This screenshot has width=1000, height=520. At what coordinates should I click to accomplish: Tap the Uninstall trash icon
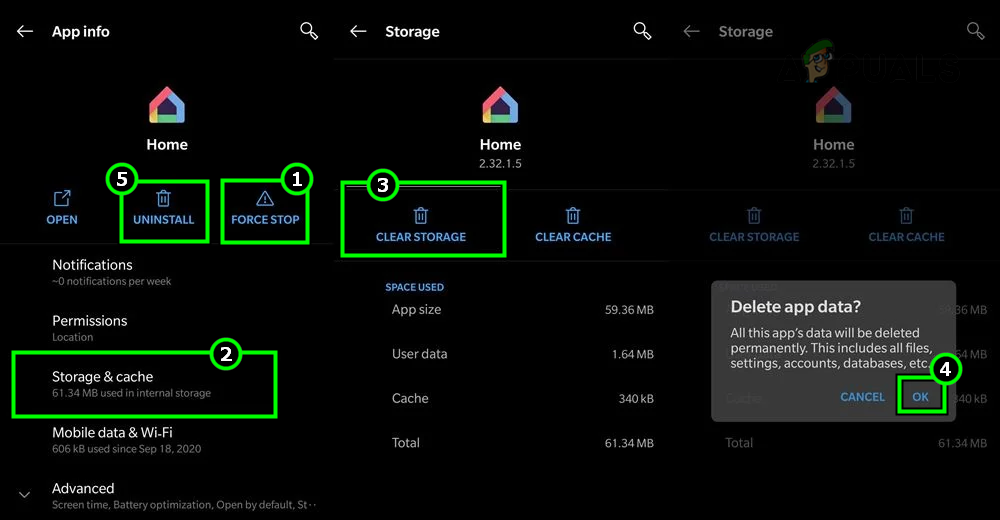tap(164, 199)
